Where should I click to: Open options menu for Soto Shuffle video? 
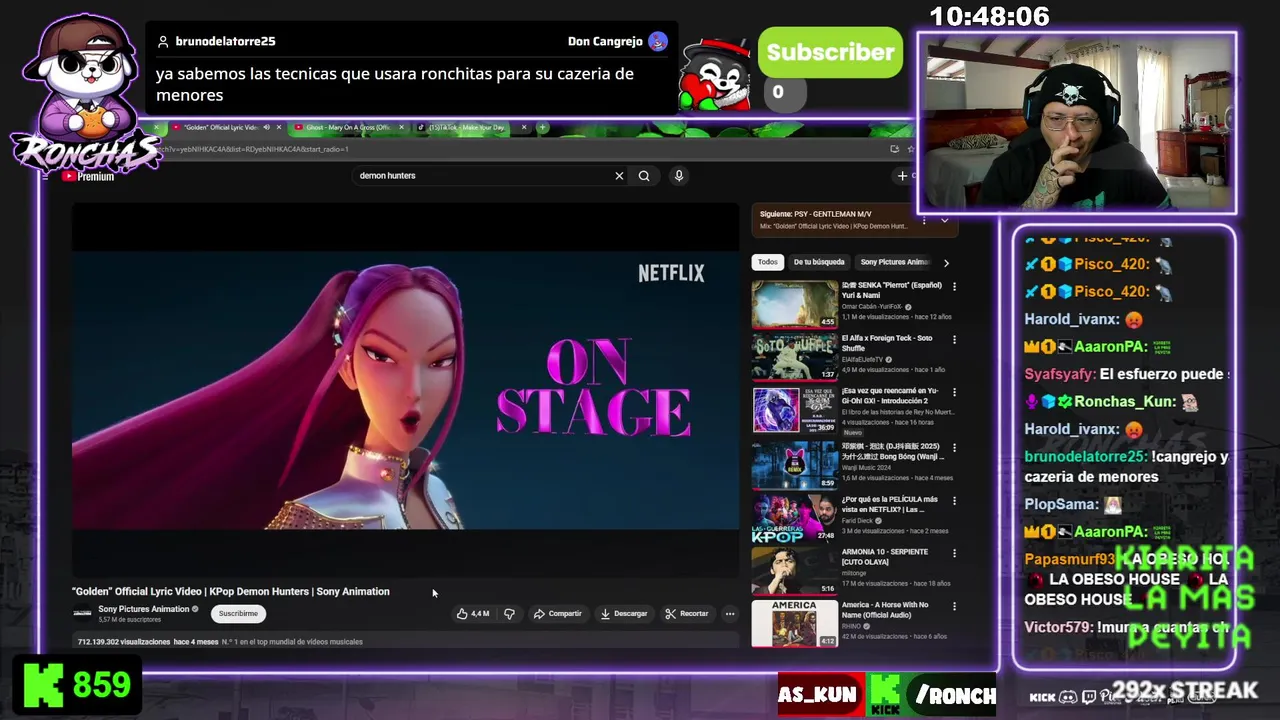click(x=954, y=339)
